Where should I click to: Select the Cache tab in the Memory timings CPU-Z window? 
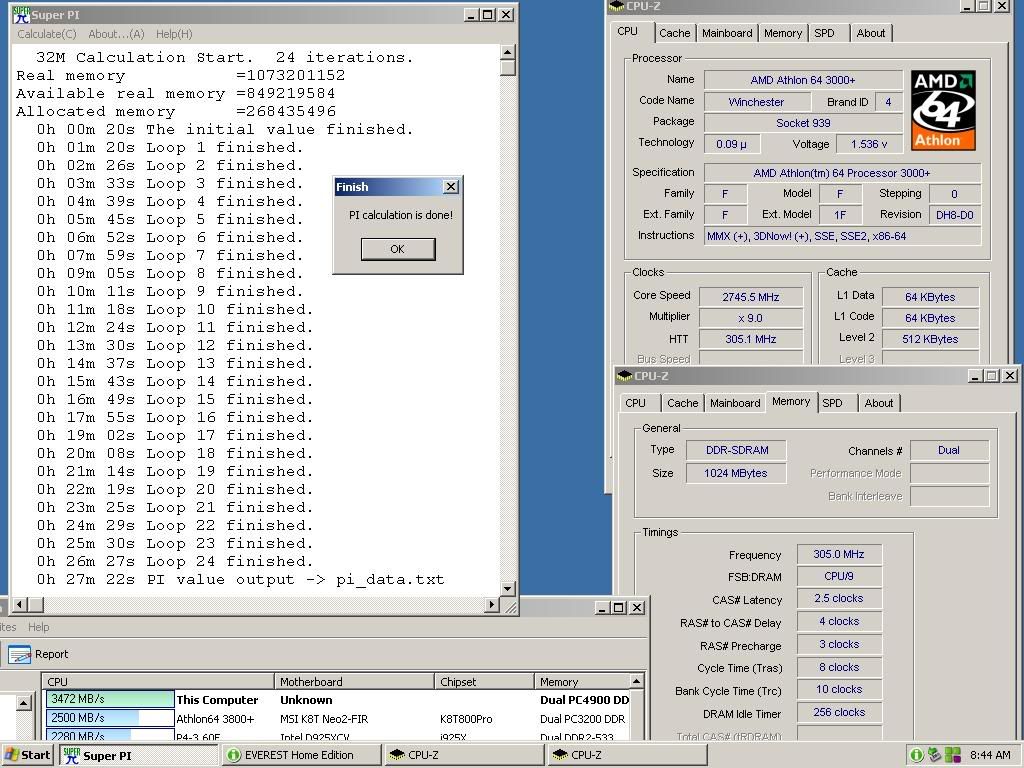pos(682,403)
